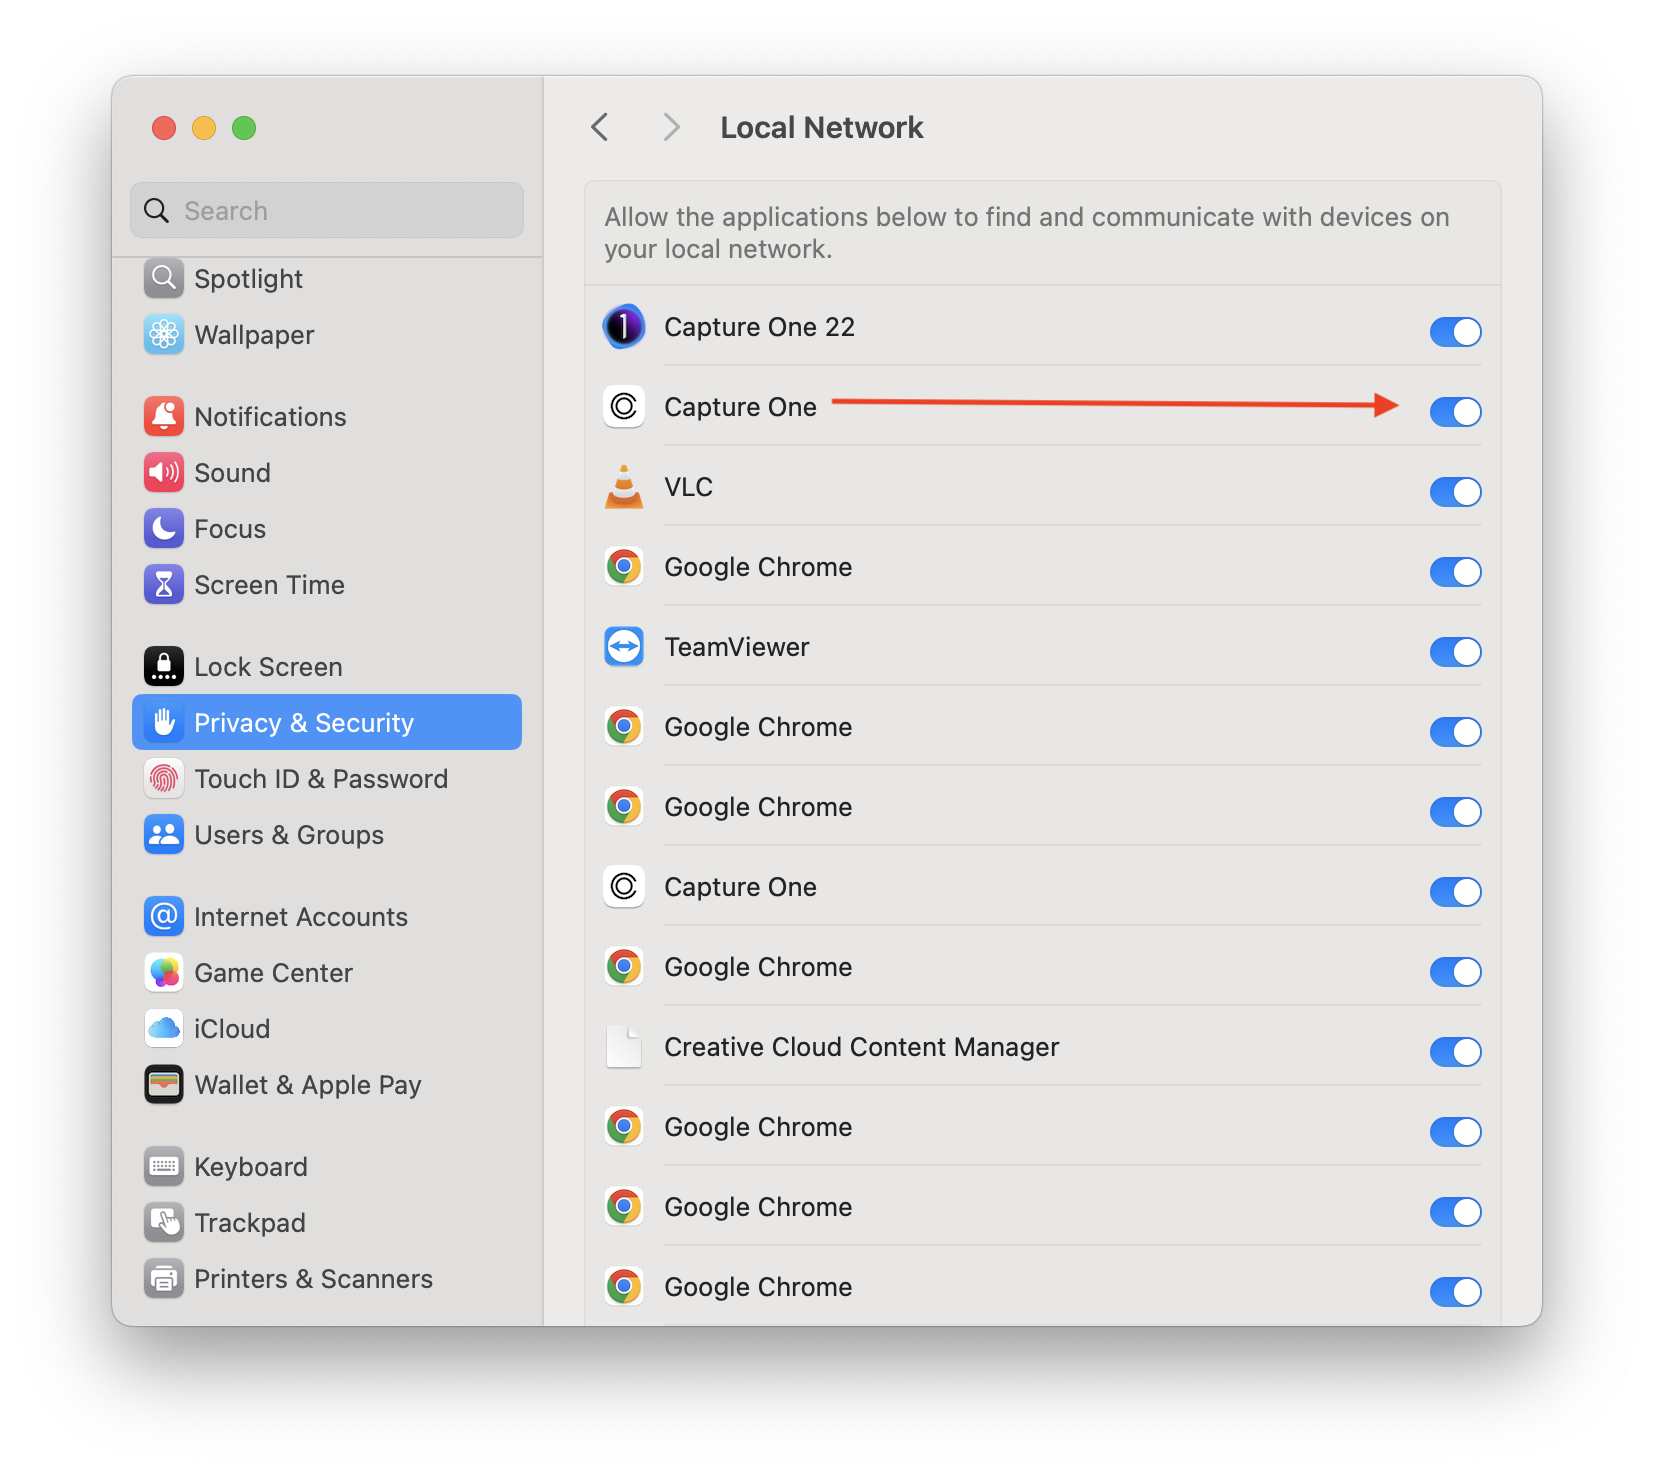
Task: Click the Capture One 22 app icon
Action: tap(624, 326)
